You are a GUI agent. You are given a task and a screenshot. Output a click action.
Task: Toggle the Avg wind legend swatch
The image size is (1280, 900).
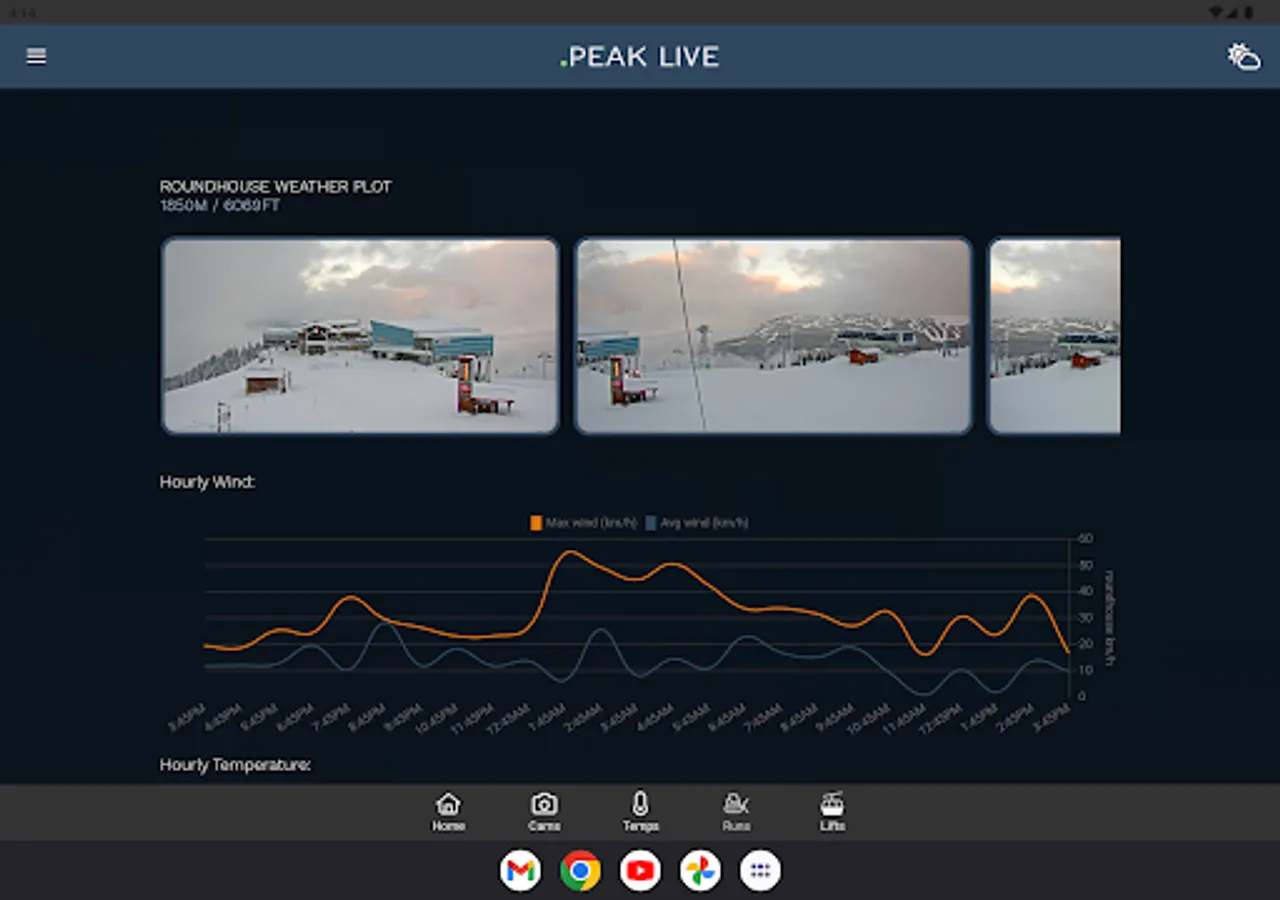click(651, 523)
